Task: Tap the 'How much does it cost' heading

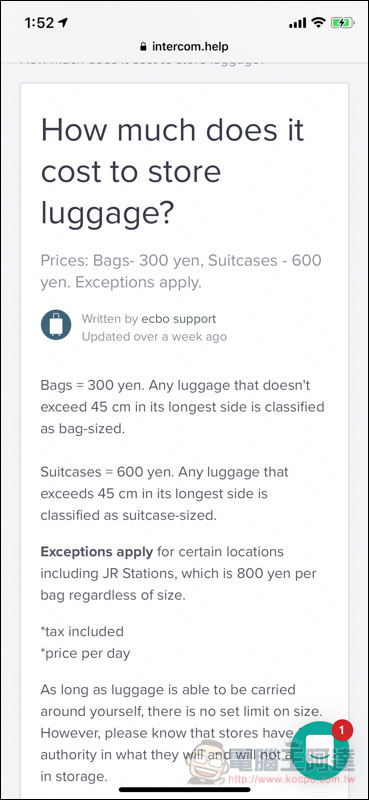Action: click(x=173, y=172)
